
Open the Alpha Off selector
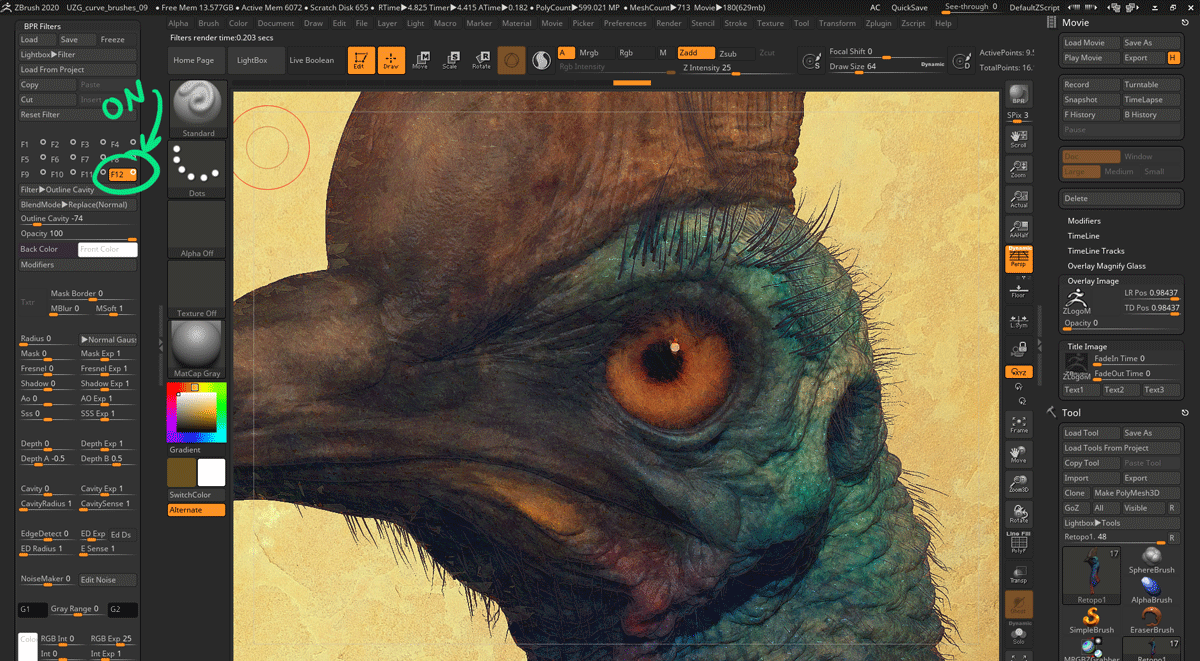tap(198, 229)
